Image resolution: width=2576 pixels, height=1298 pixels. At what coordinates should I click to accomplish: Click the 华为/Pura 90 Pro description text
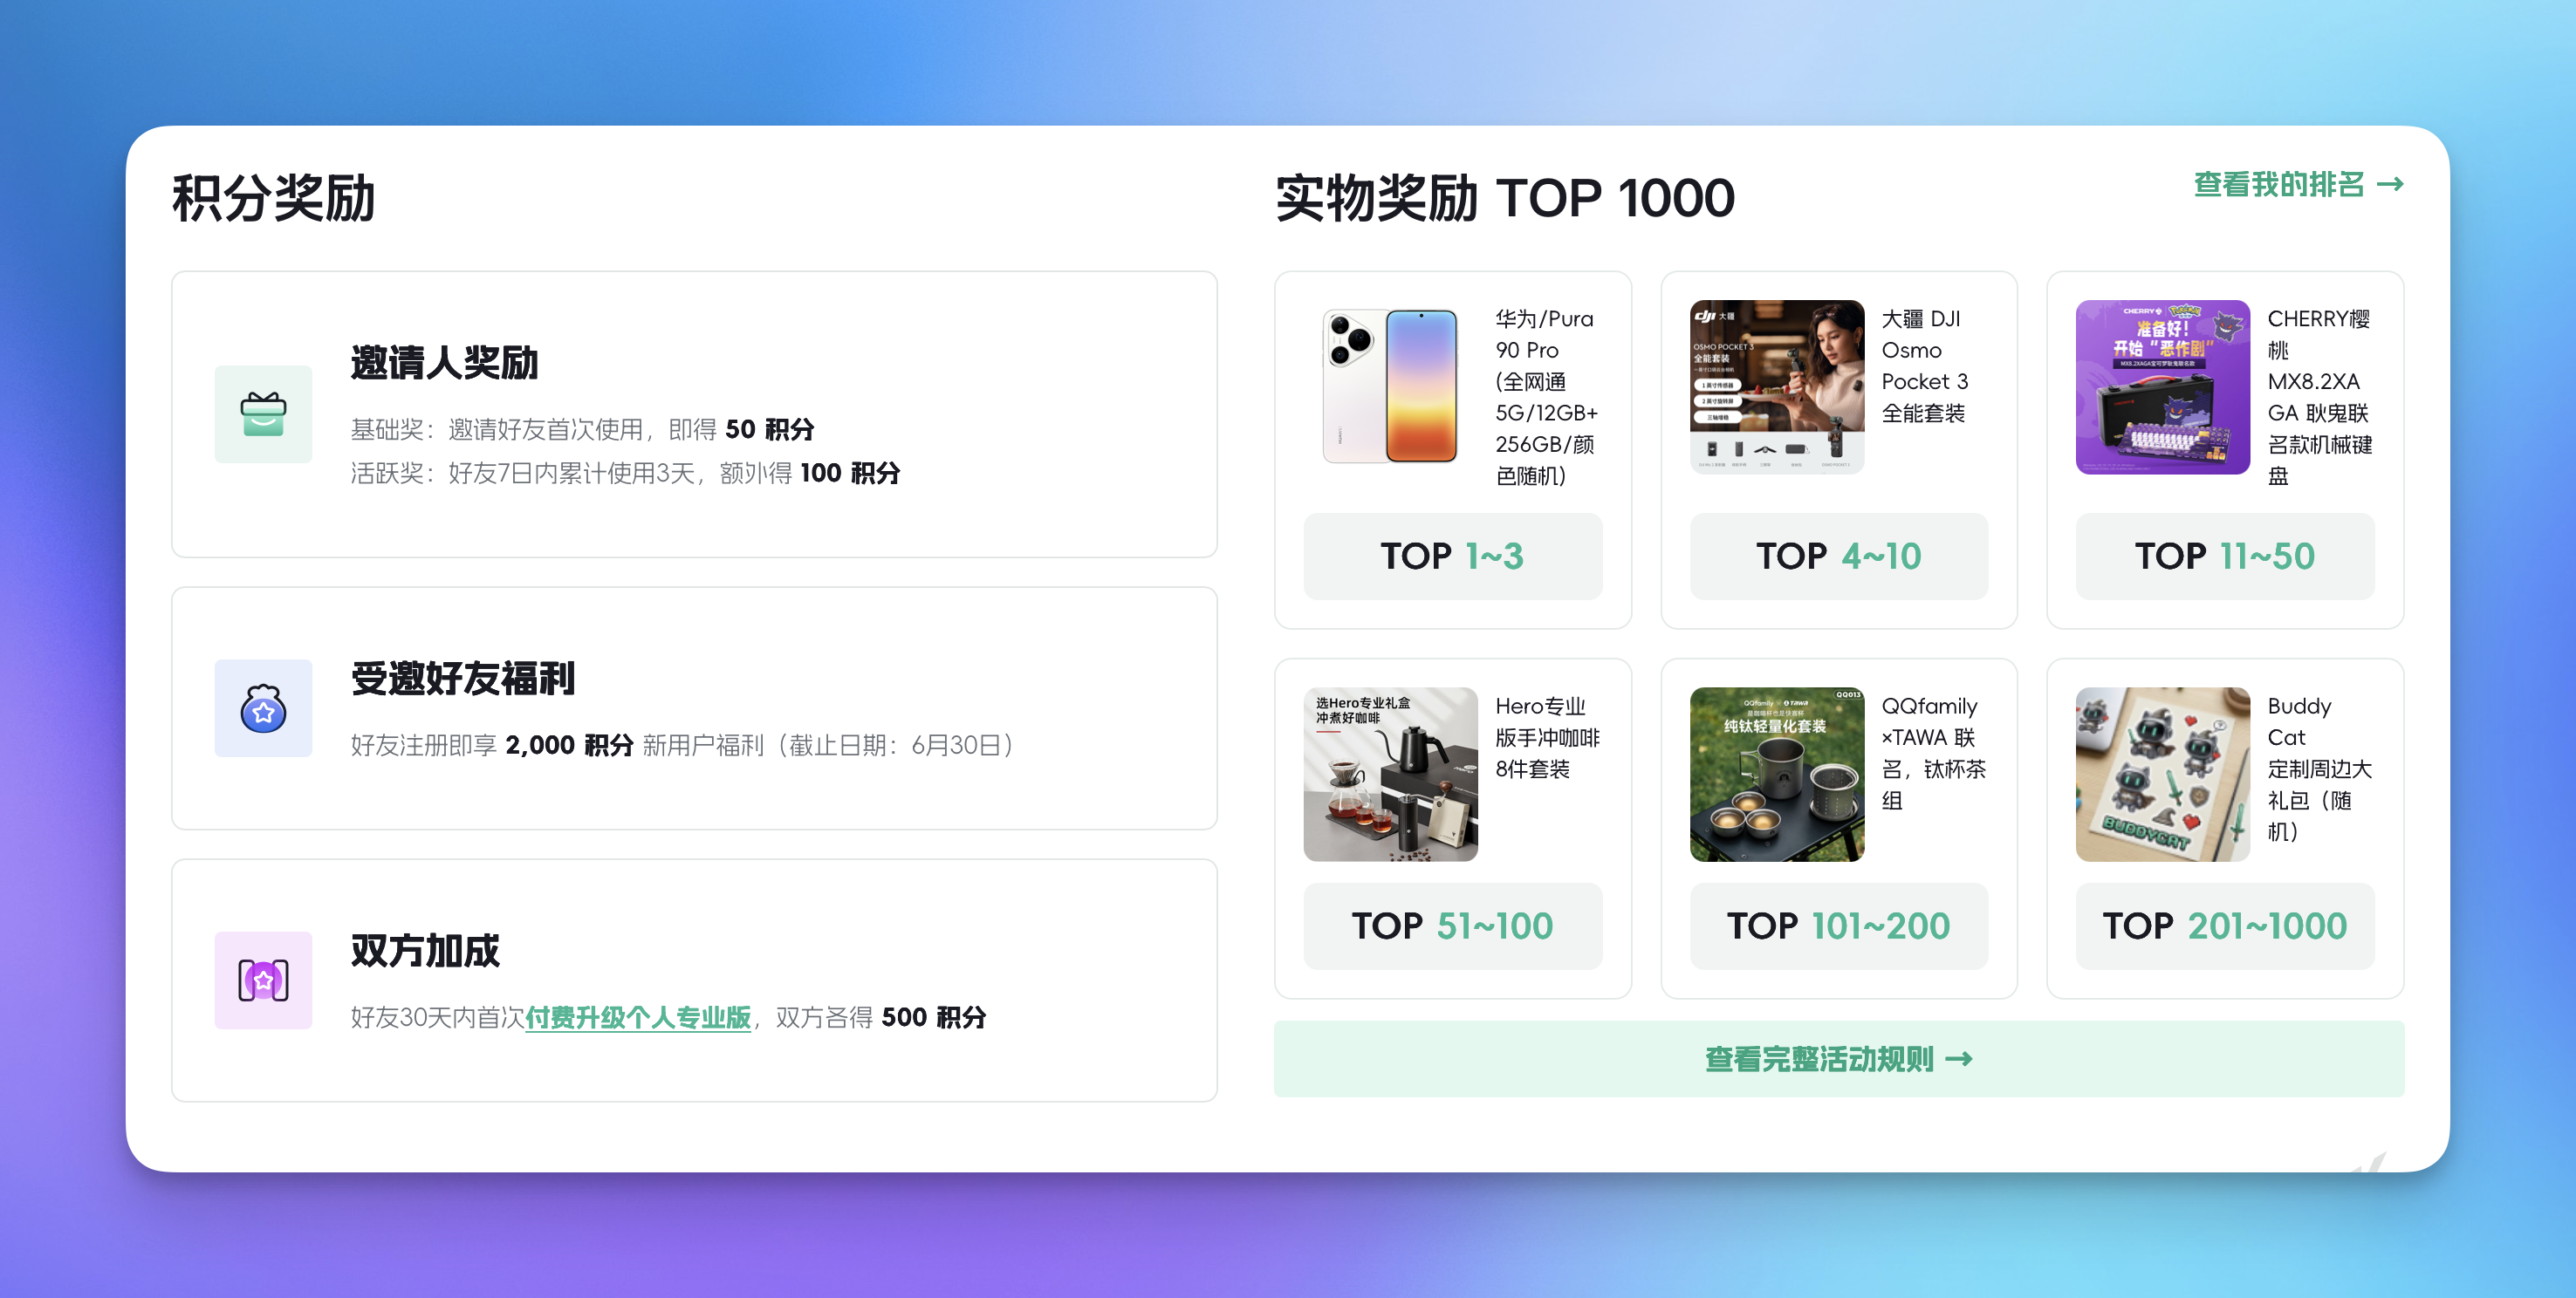click(1546, 397)
